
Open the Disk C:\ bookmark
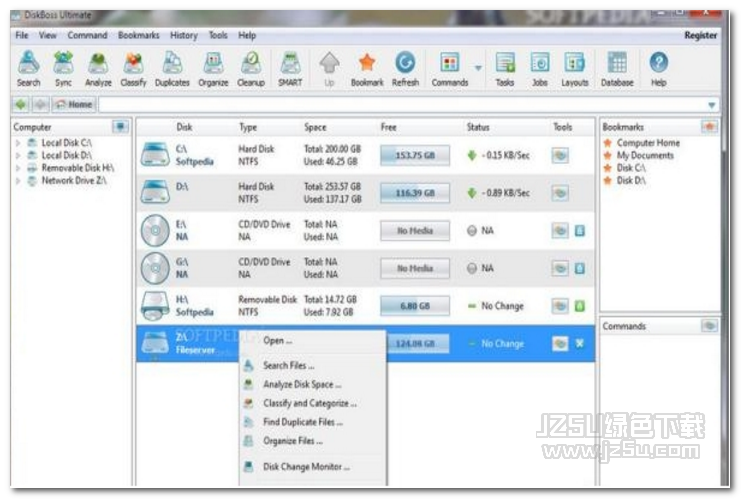pos(631,168)
